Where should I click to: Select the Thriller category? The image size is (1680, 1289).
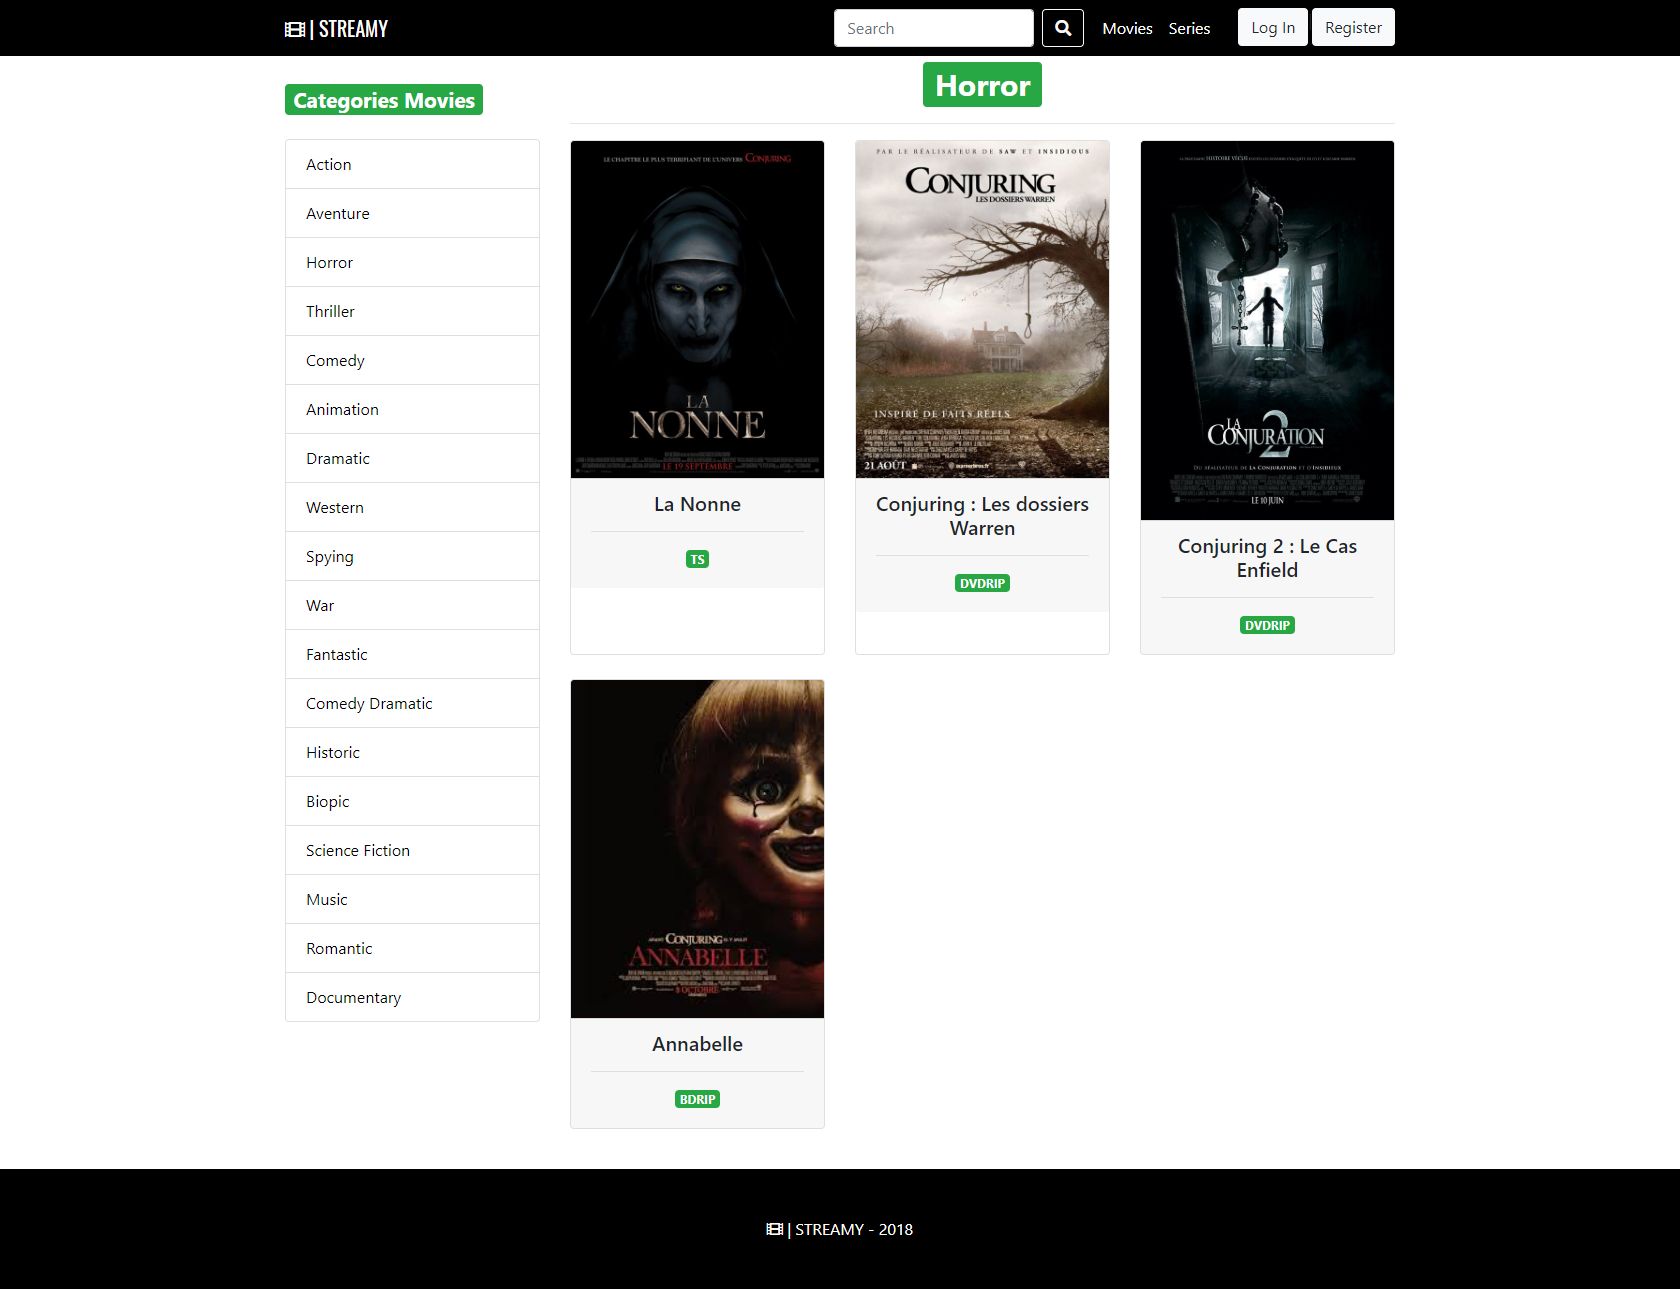pos(412,311)
